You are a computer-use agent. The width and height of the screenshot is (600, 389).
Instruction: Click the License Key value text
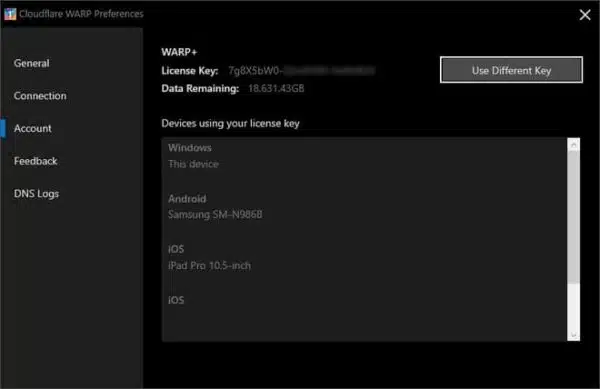click(302, 71)
